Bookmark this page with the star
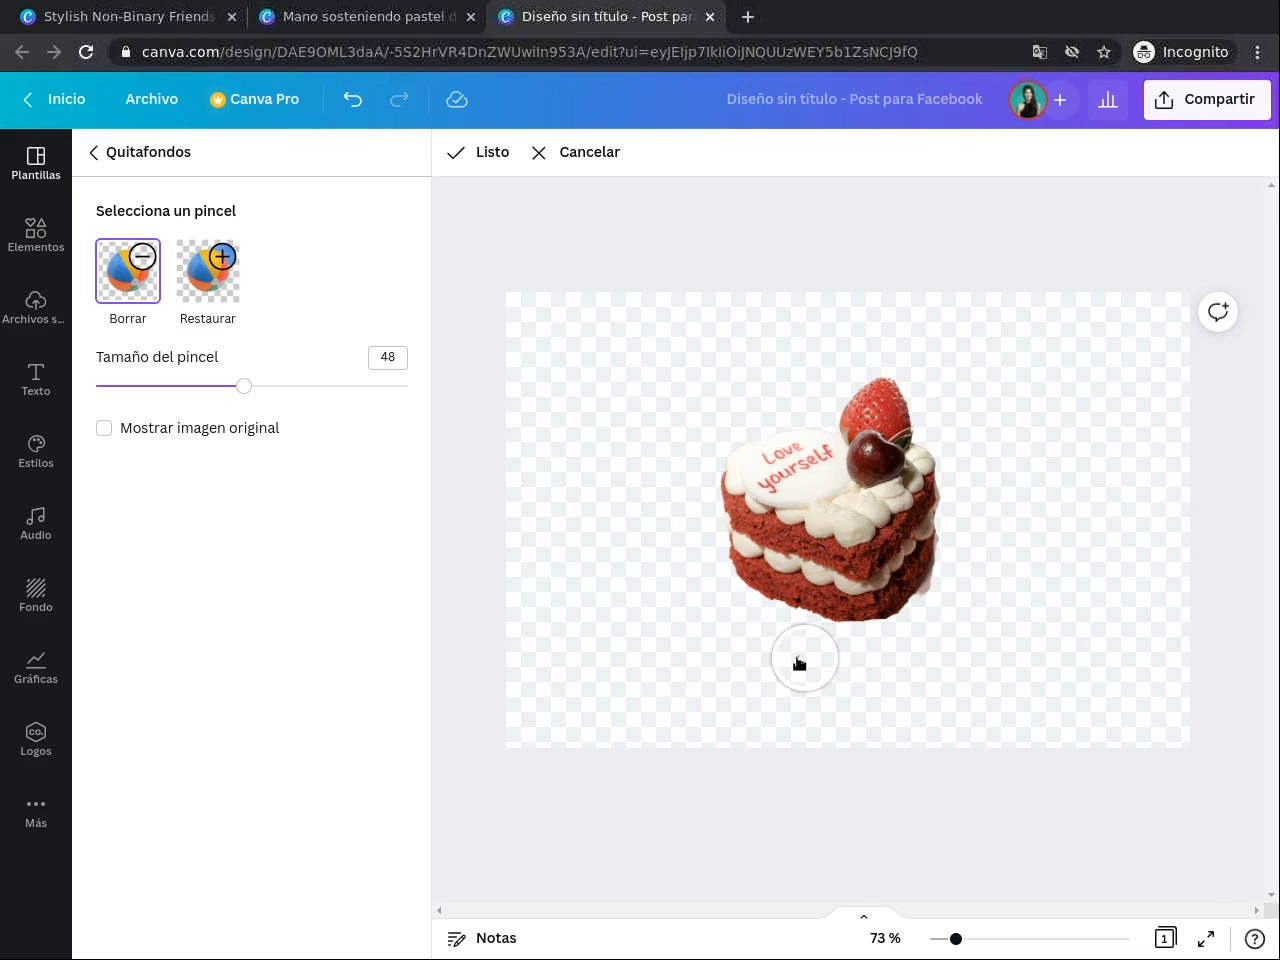The width and height of the screenshot is (1280, 960). point(1104,52)
